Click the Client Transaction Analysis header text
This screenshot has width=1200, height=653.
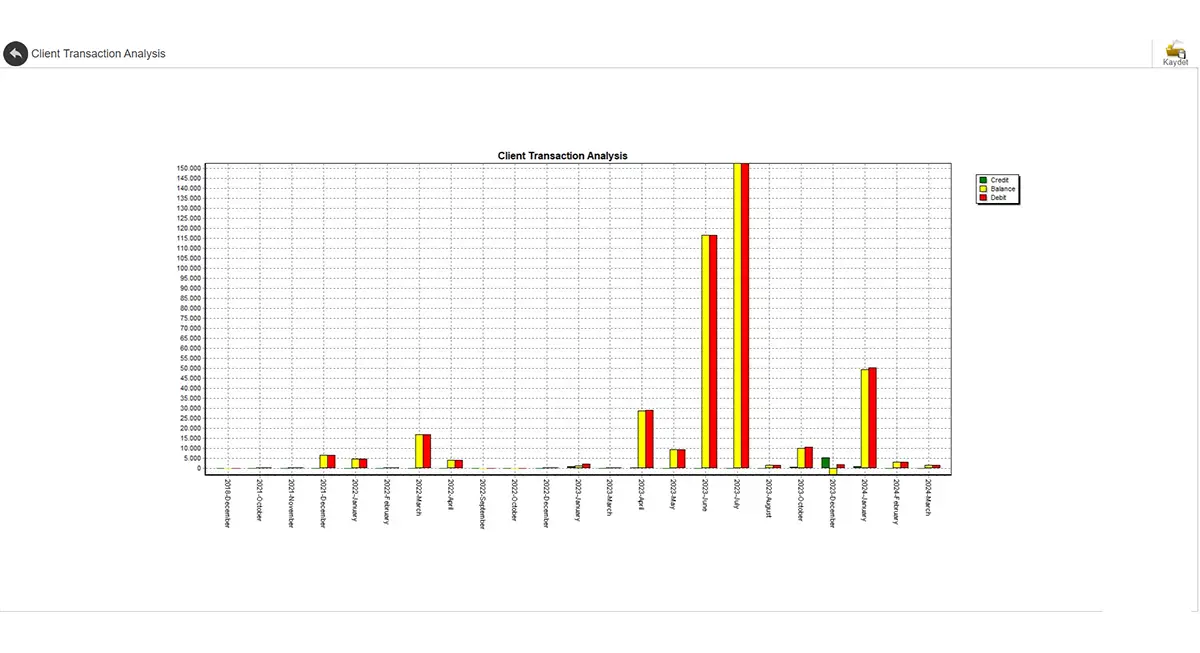[x=98, y=54]
